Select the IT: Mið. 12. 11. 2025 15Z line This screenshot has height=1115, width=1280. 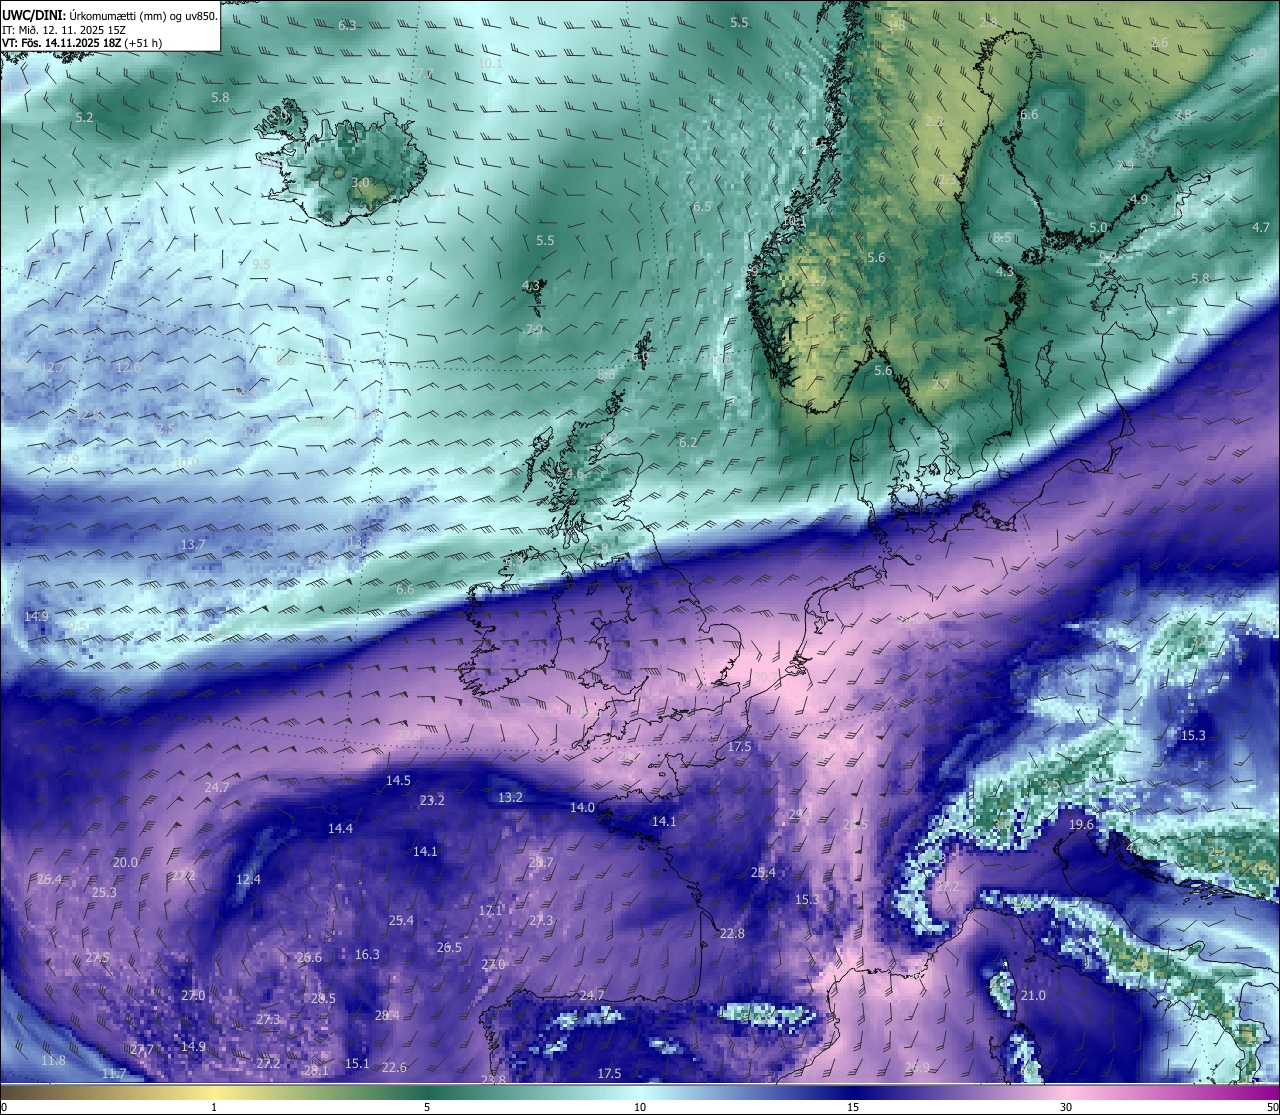(64, 30)
